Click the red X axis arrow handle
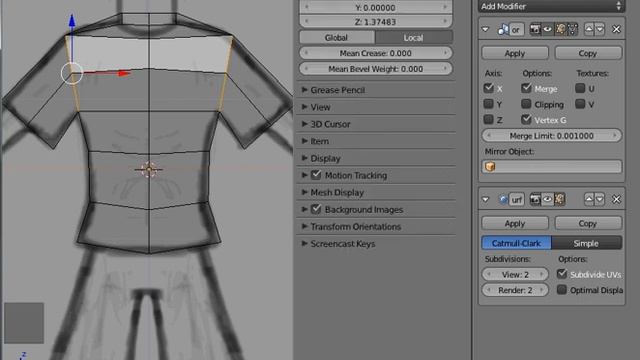This screenshot has width=640, height=360. pos(123,73)
